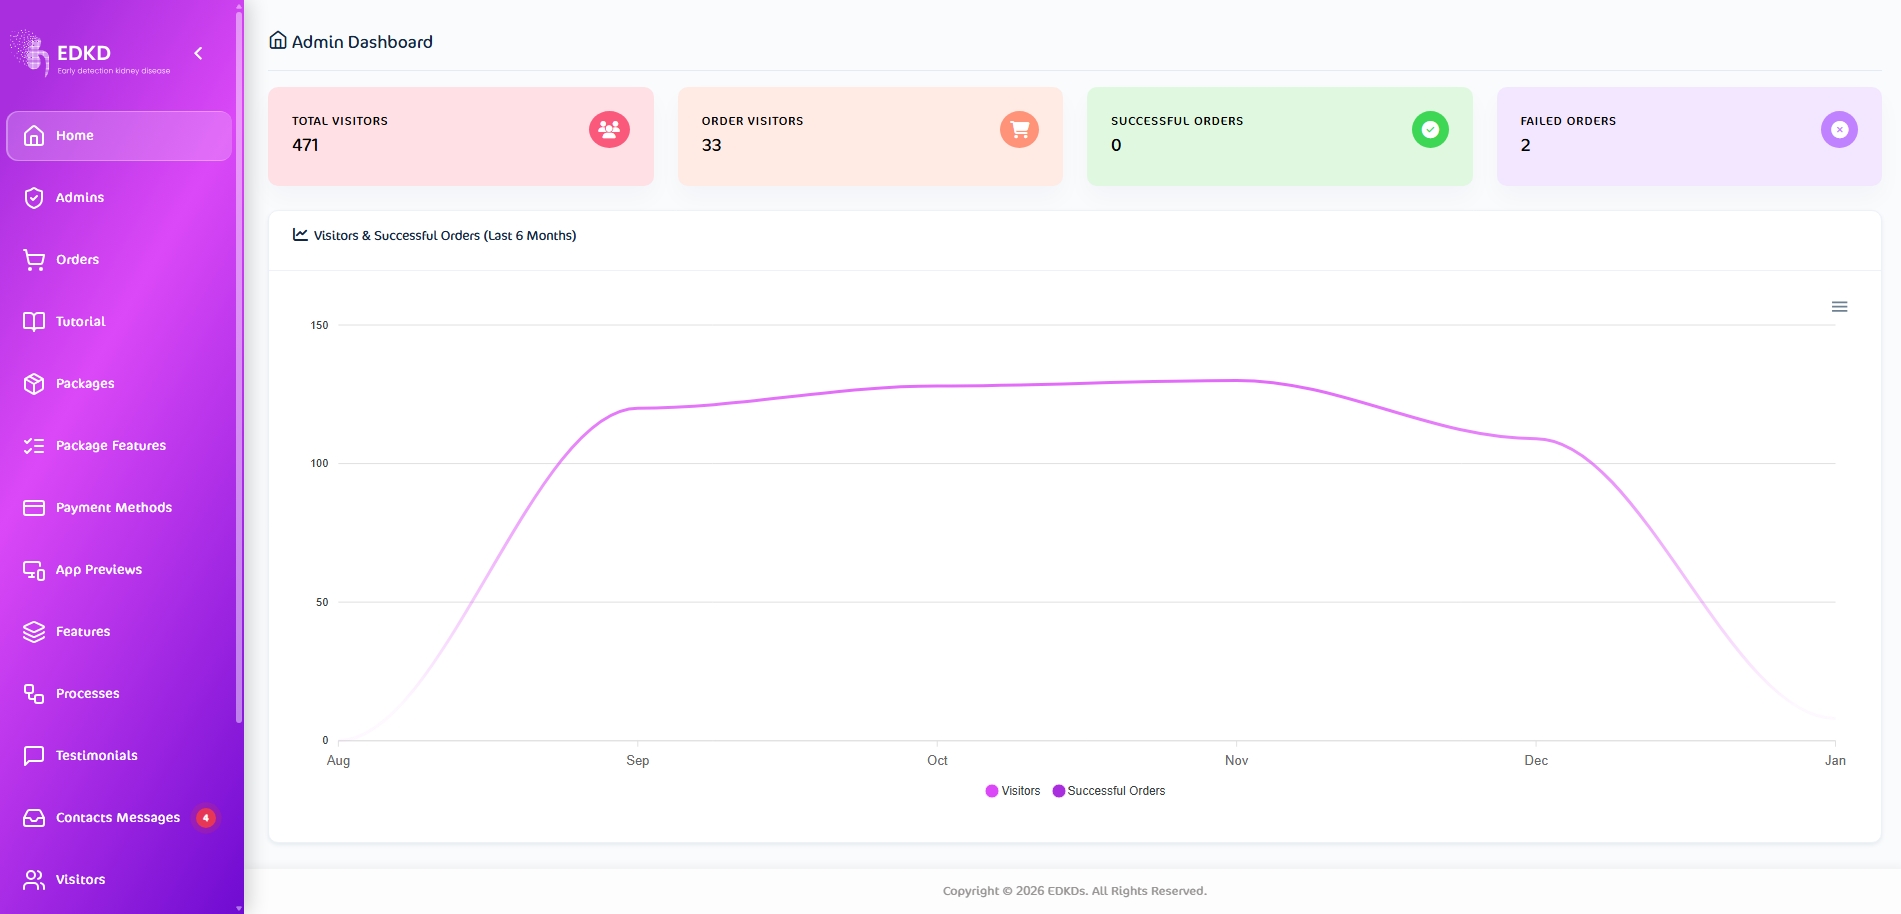Open Orders from the sidebar
Viewport: 1901px width, 914px height.
click(x=77, y=260)
